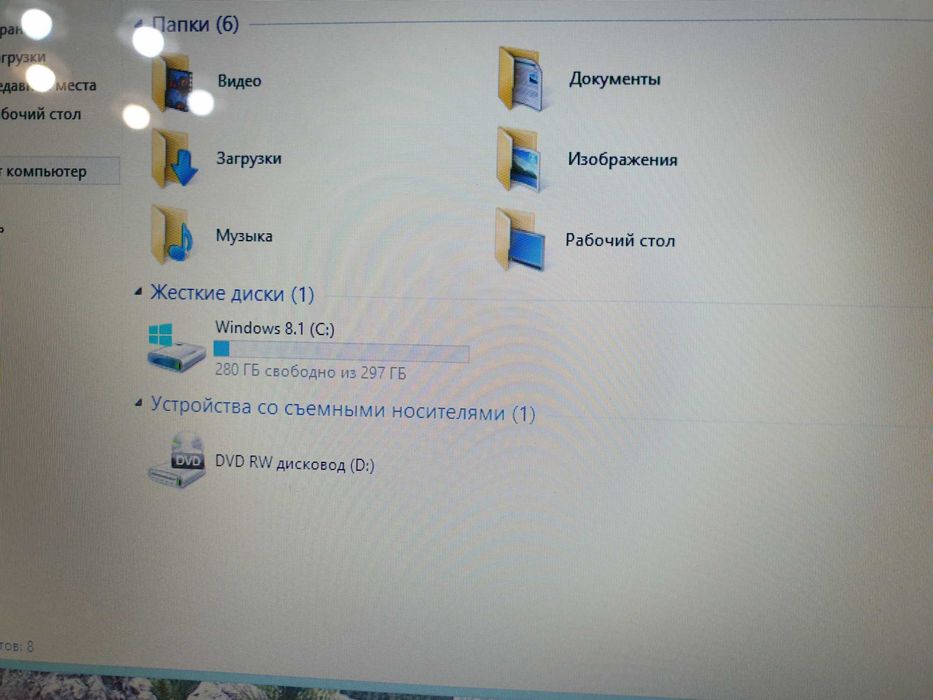Click the Документы folder label
Viewport: 933px width, 700px height.
pyautogui.click(x=615, y=79)
